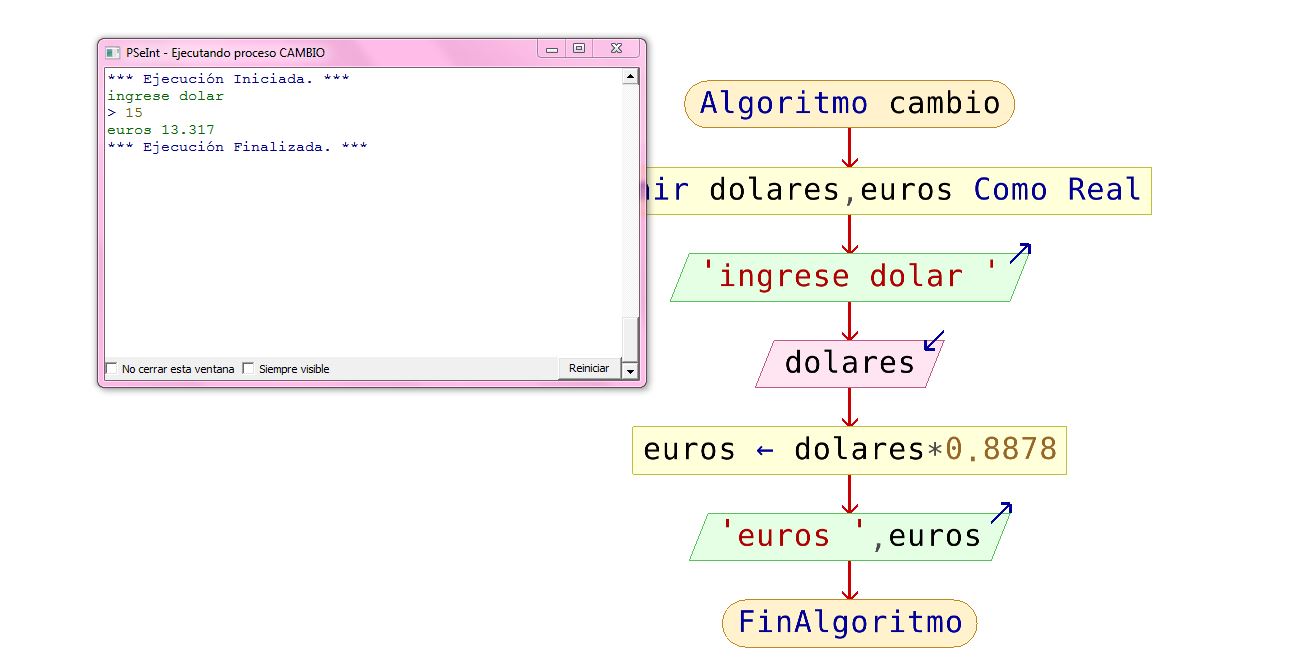Click the scrollbar down arrow in the console
The image size is (1305, 659).
tap(631, 371)
